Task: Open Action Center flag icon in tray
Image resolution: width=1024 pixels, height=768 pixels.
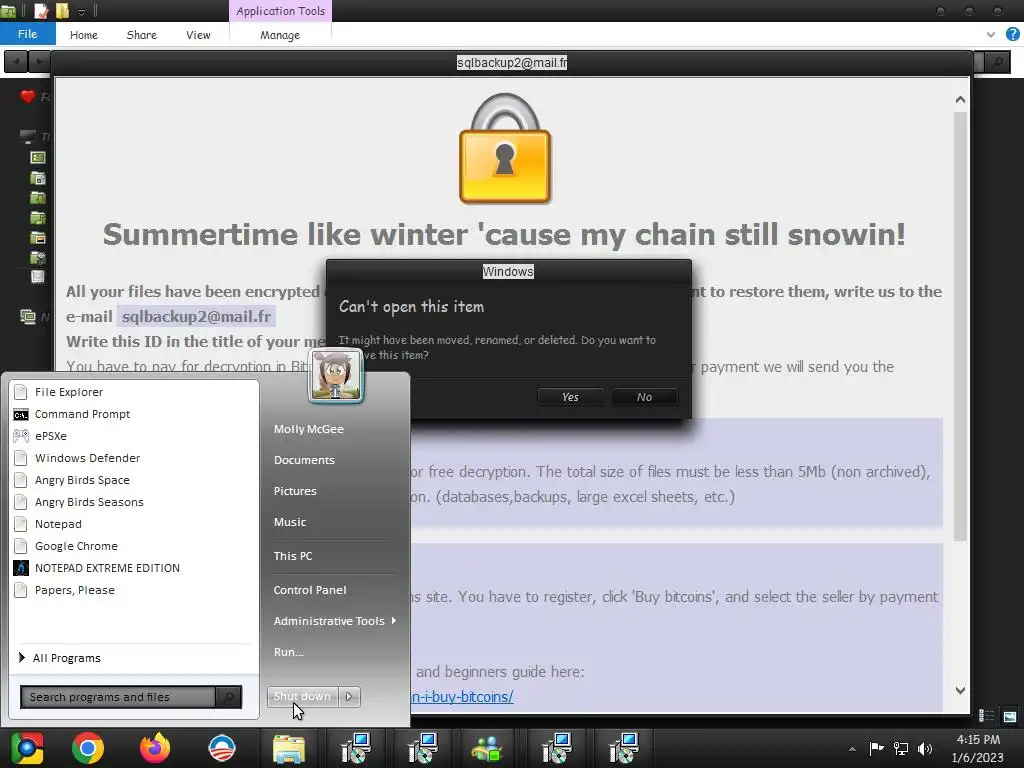Action: tap(876, 748)
